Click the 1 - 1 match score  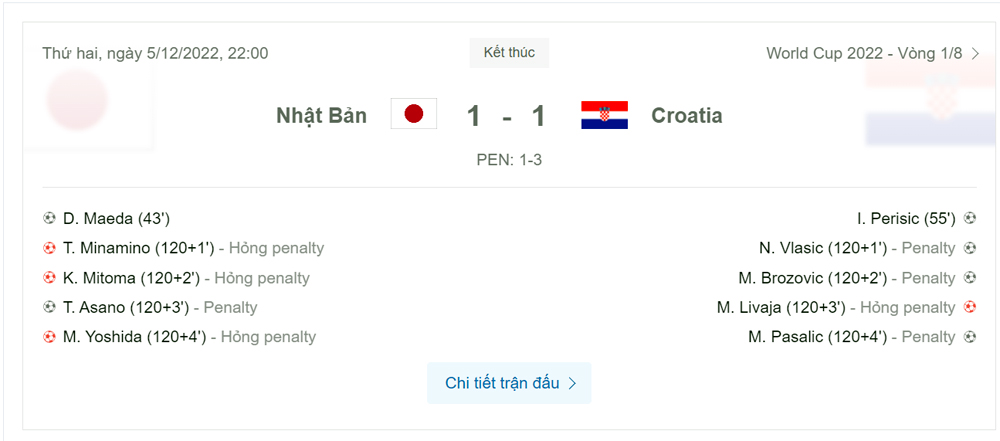coord(507,116)
